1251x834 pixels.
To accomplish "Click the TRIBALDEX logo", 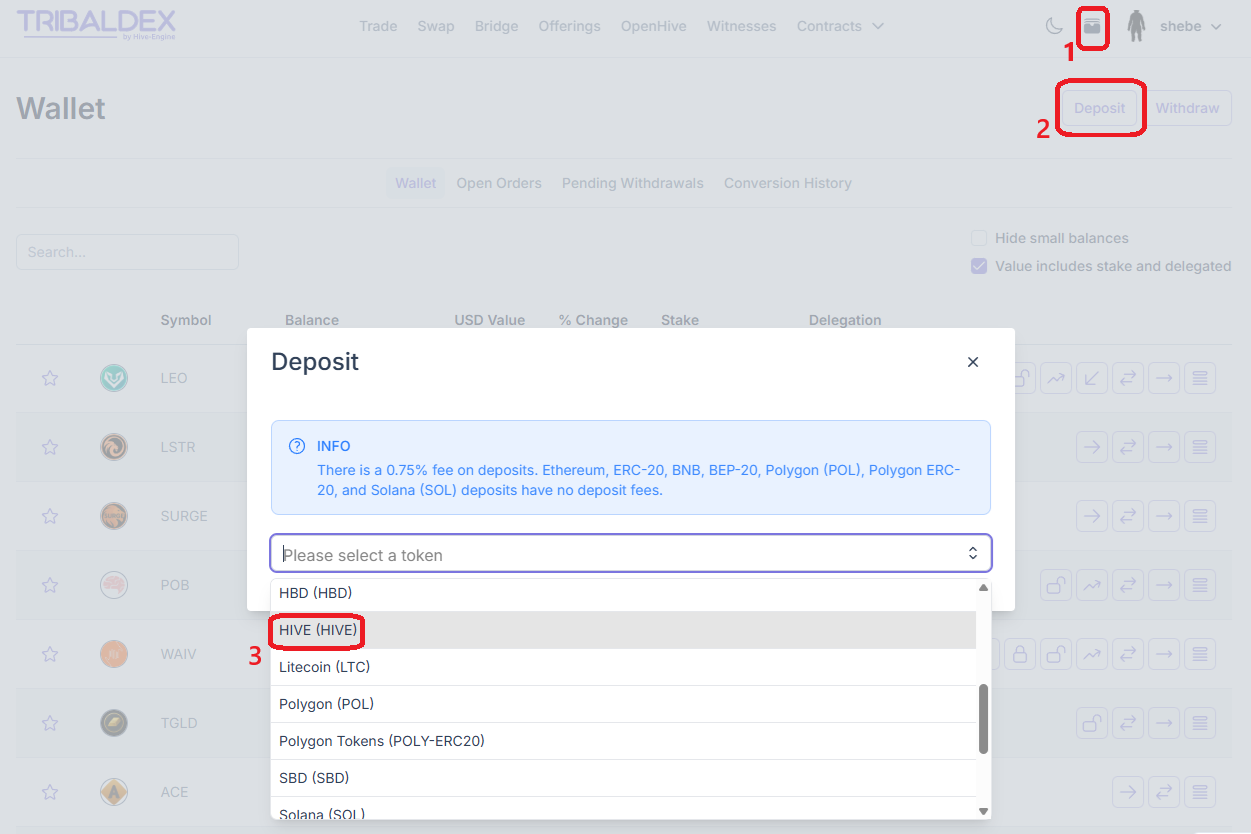I will (96, 24).
